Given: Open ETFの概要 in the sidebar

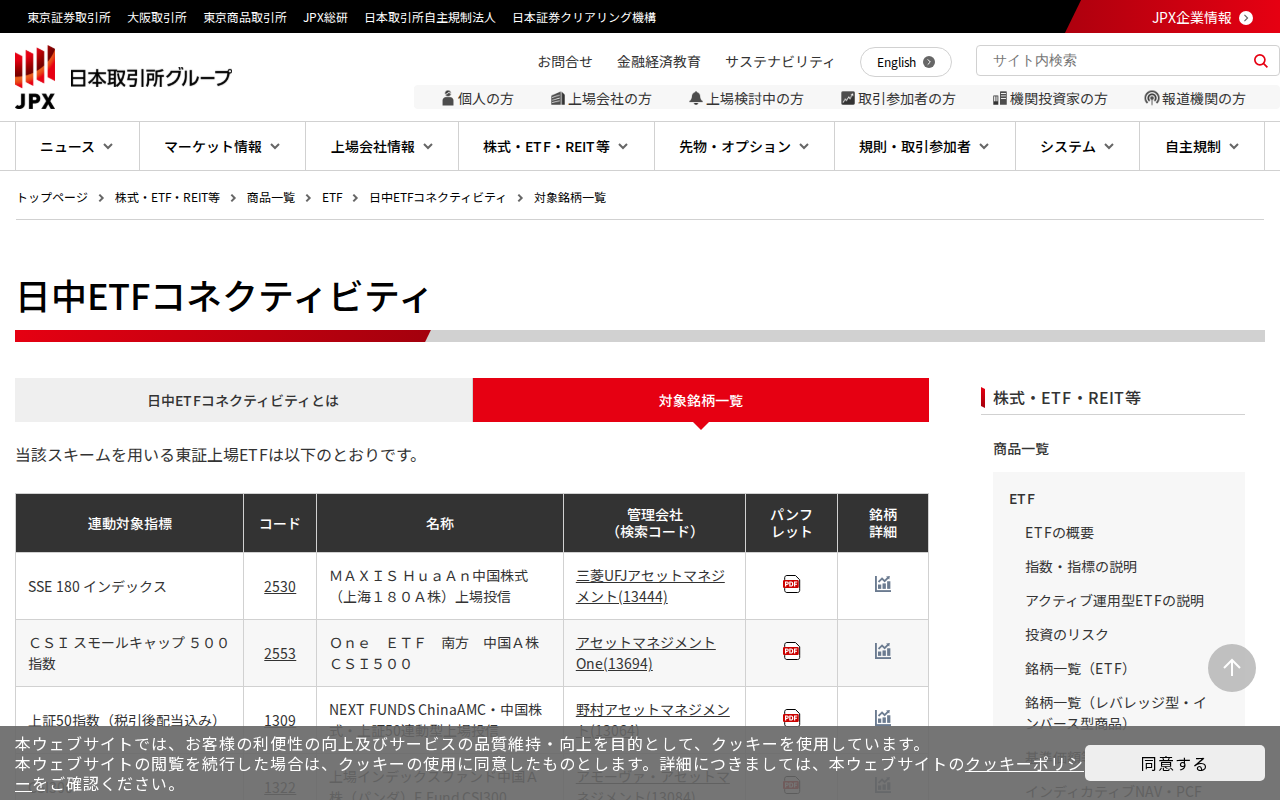Looking at the screenshot, I should 1060,532.
